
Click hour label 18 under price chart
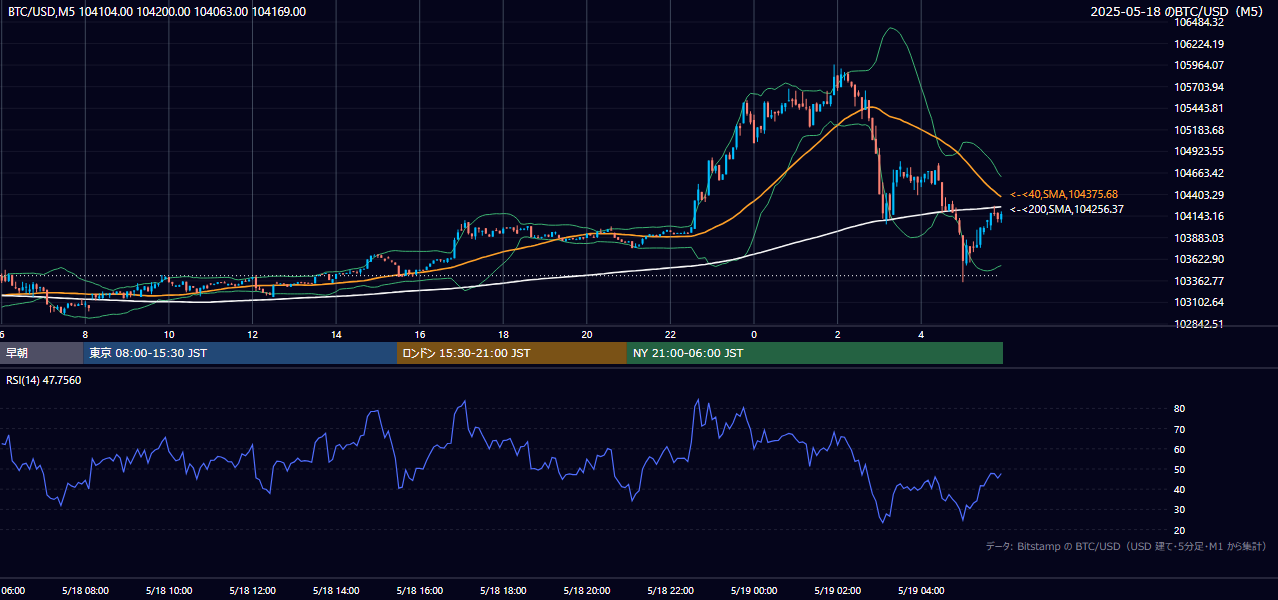[x=503, y=335]
